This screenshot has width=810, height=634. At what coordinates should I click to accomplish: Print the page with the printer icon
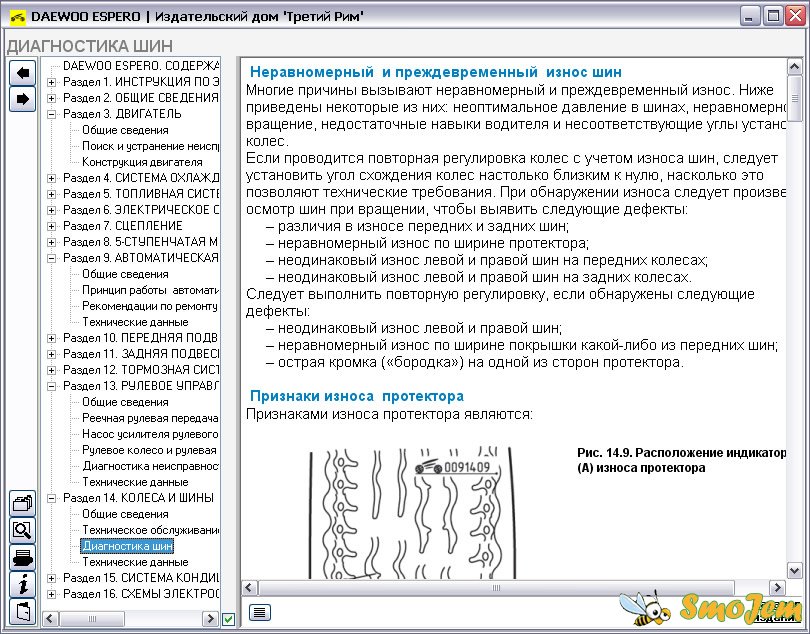click(22, 558)
